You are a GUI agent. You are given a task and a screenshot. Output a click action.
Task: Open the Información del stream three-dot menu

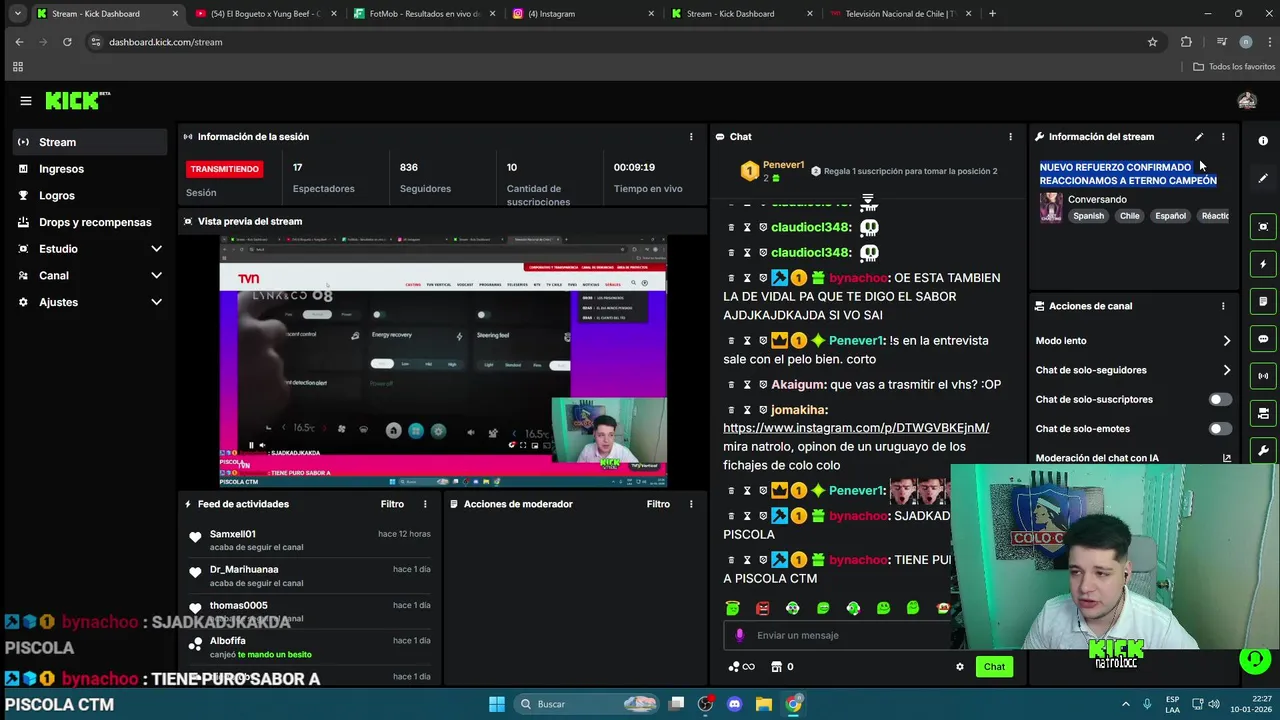[x=1222, y=137]
